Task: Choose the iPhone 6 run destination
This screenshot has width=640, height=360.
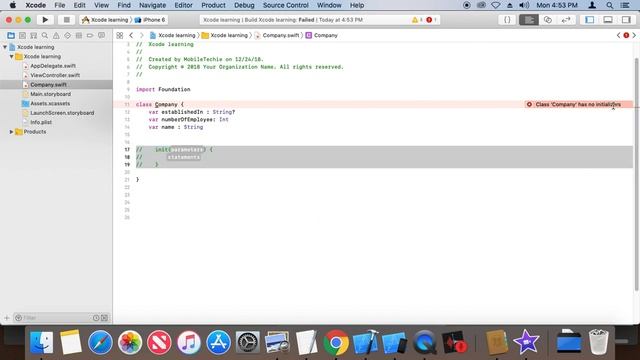Action: pos(150,20)
